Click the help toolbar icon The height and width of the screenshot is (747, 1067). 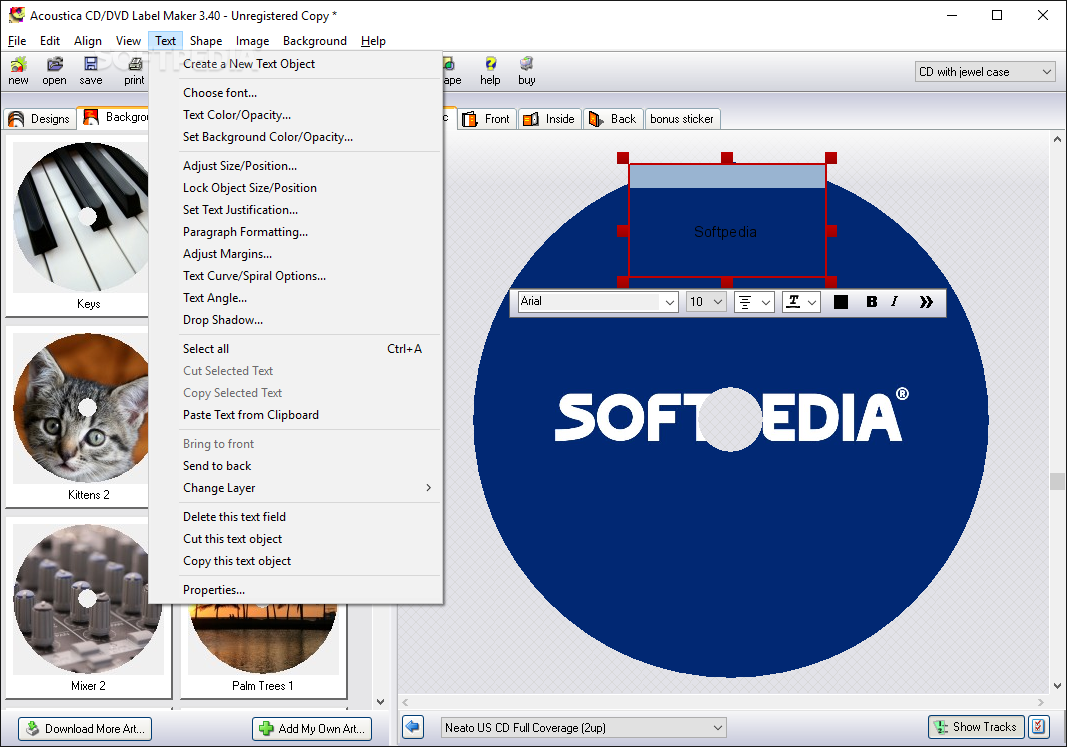tap(490, 71)
